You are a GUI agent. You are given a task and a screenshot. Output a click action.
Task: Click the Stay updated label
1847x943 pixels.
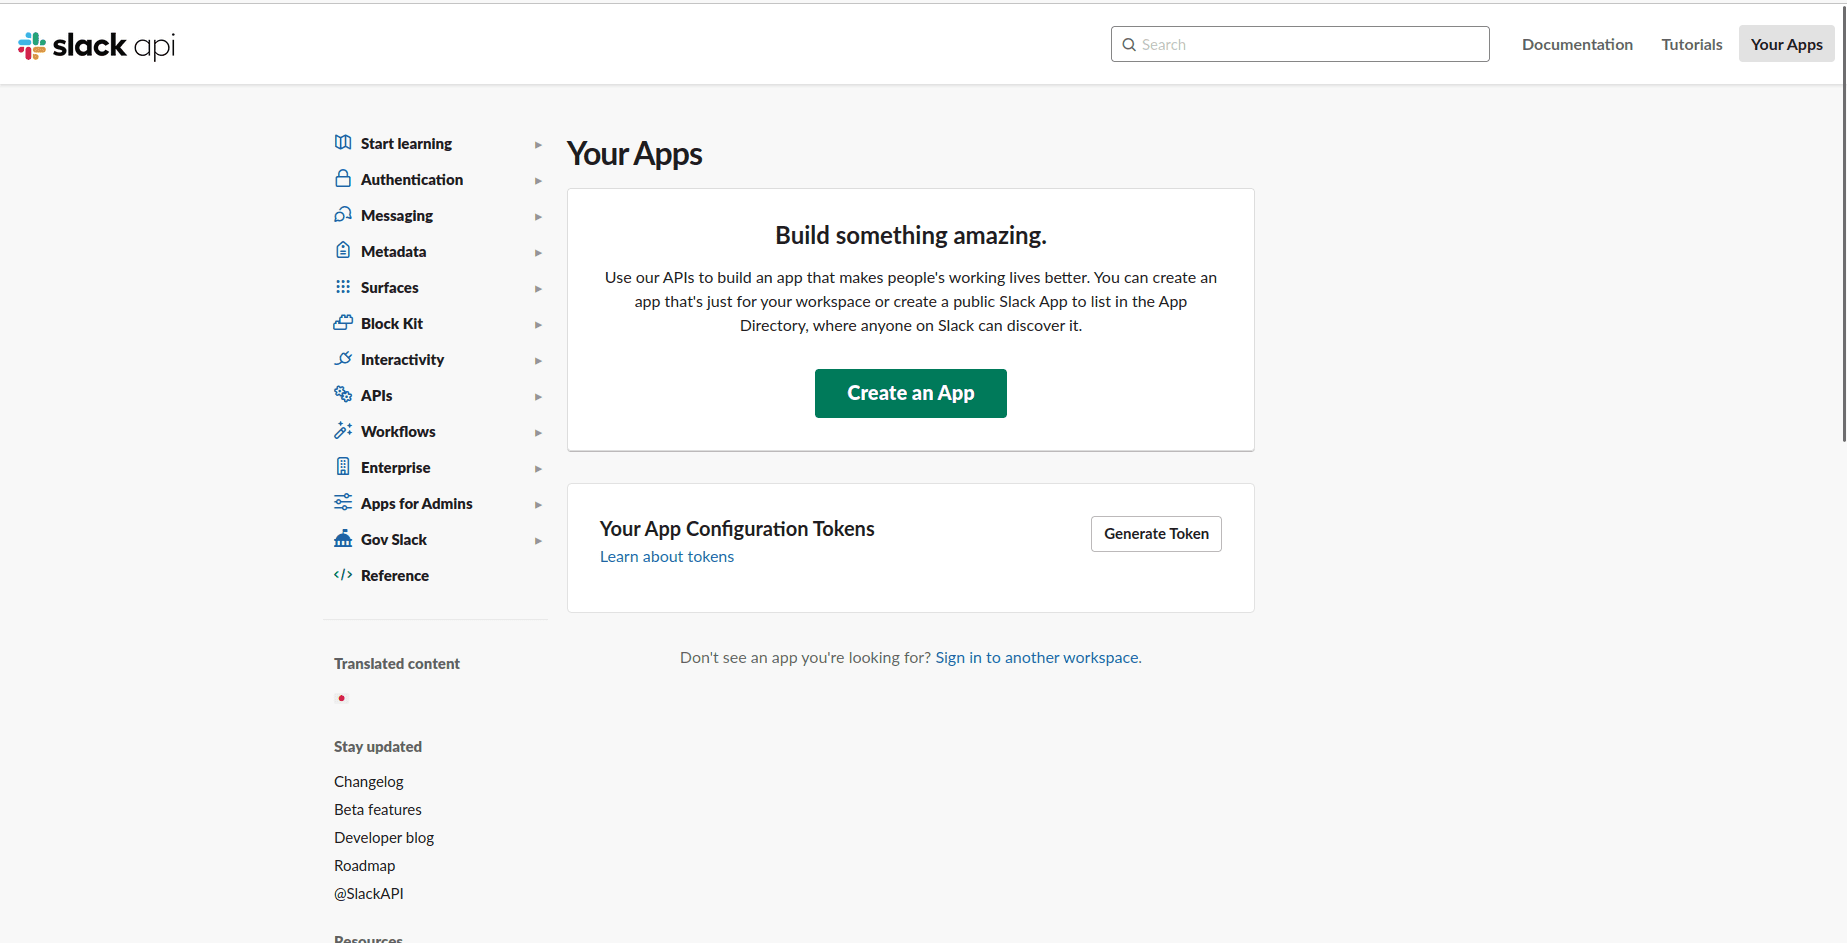pos(378,747)
